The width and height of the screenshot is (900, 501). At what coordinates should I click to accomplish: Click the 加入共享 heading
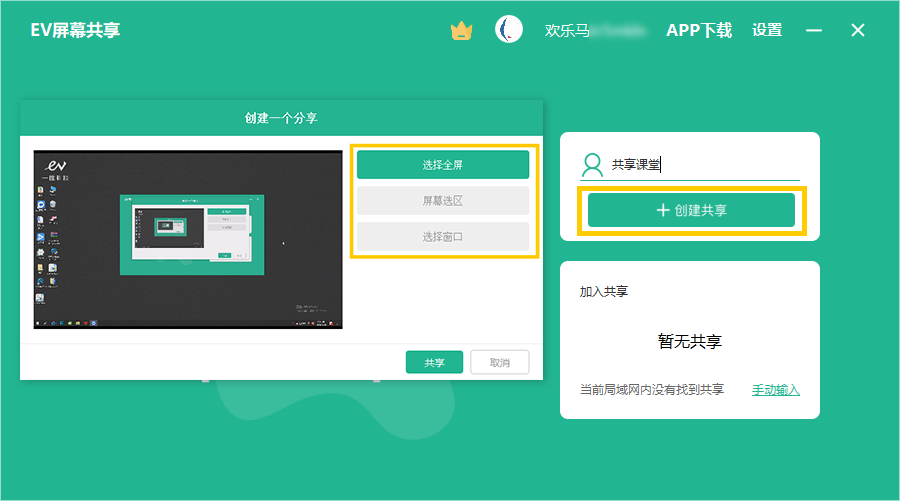tap(604, 292)
